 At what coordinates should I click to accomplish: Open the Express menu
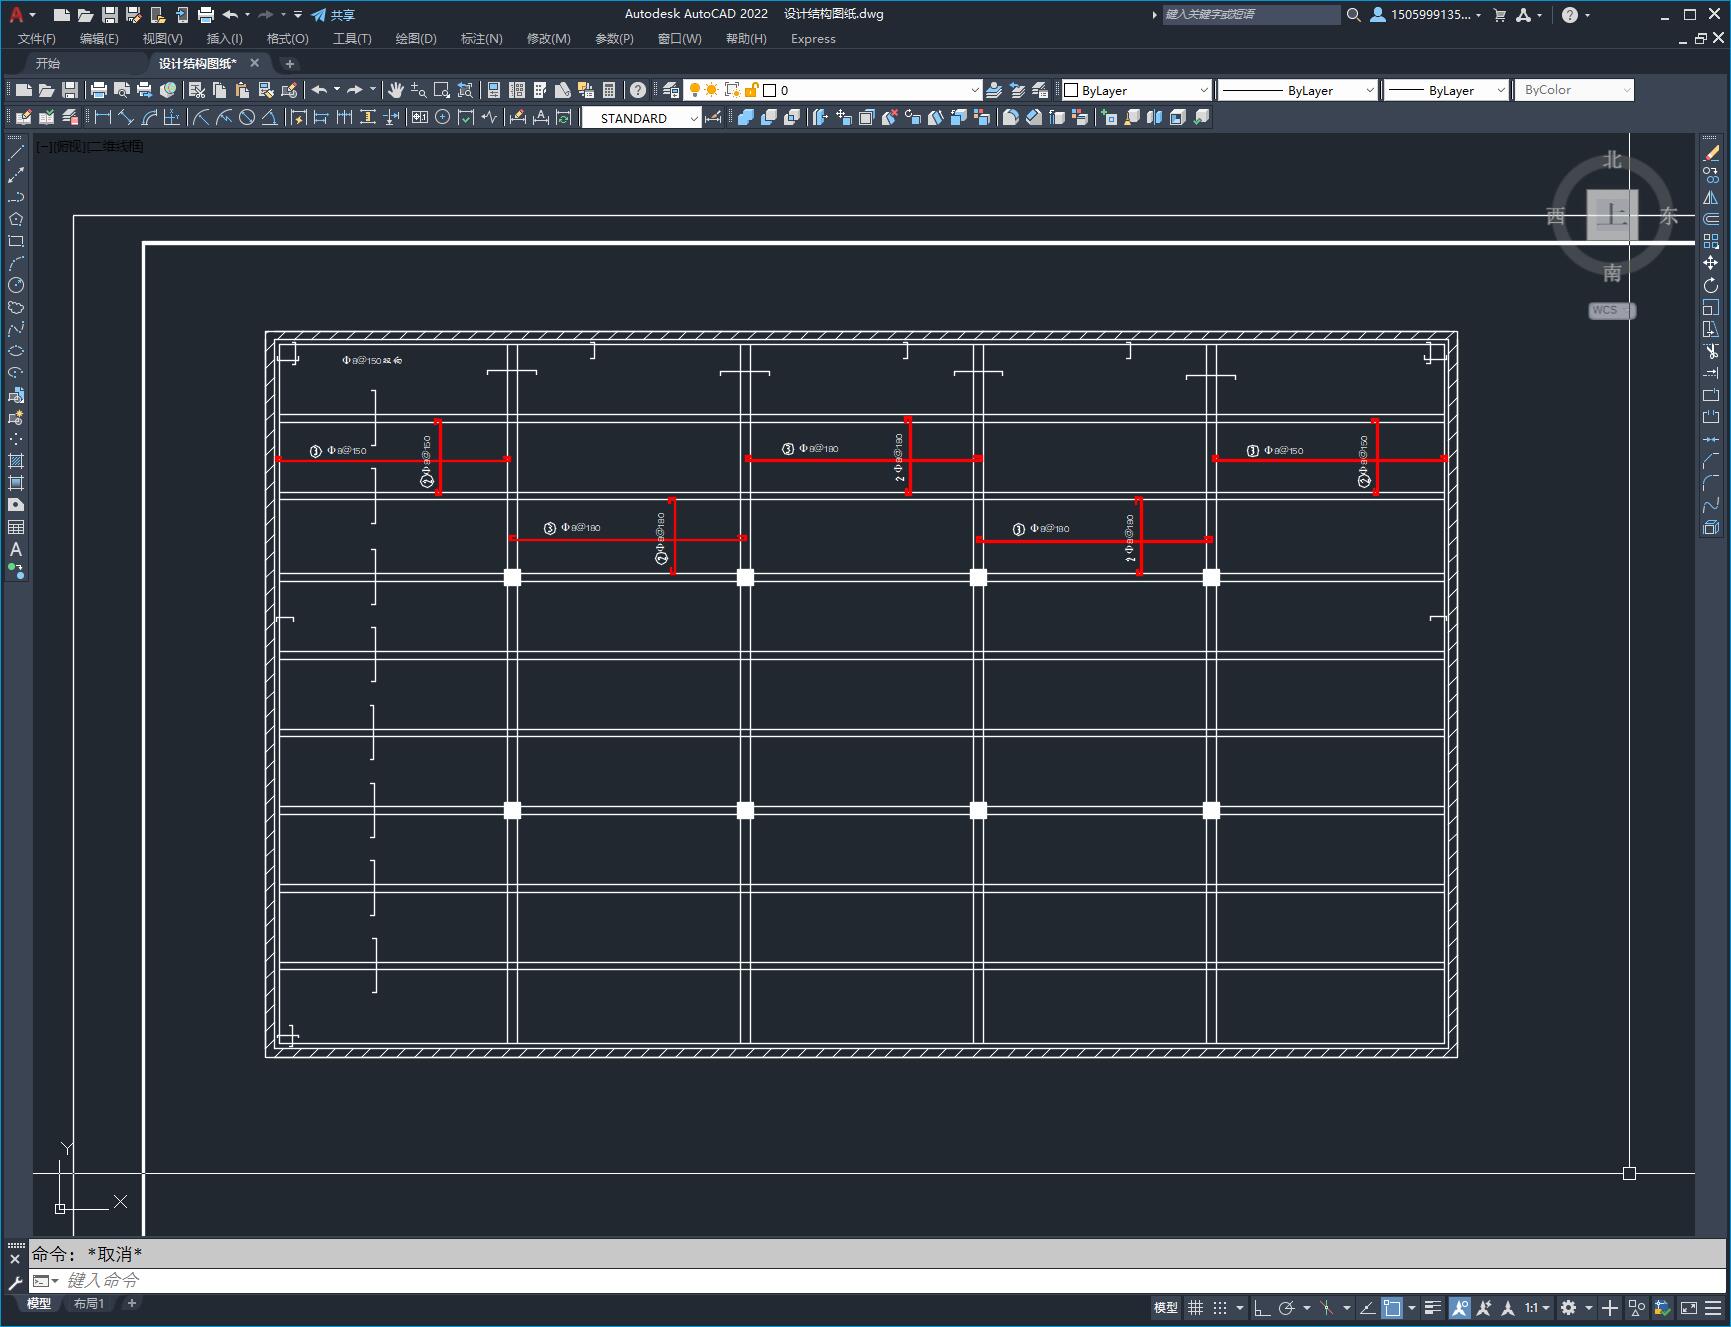coord(813,39)
